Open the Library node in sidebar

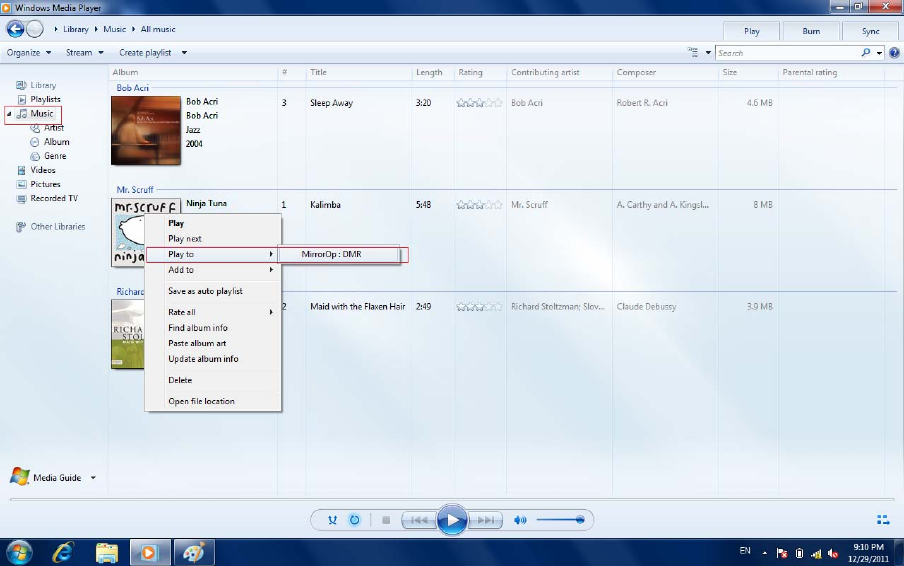(x=36, y=85)
